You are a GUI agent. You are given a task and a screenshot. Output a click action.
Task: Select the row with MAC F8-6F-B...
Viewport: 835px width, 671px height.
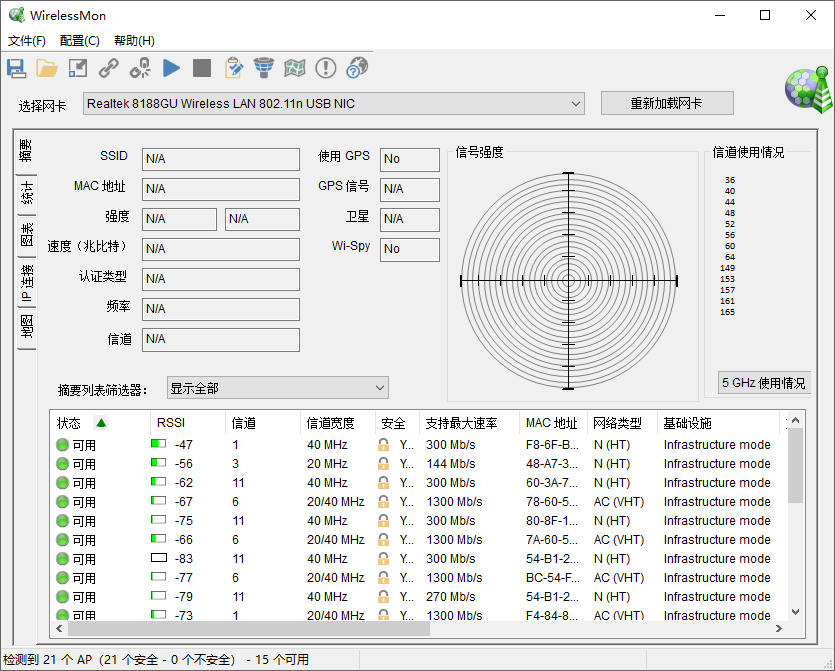pyautogui.click(x=419, y=445)
